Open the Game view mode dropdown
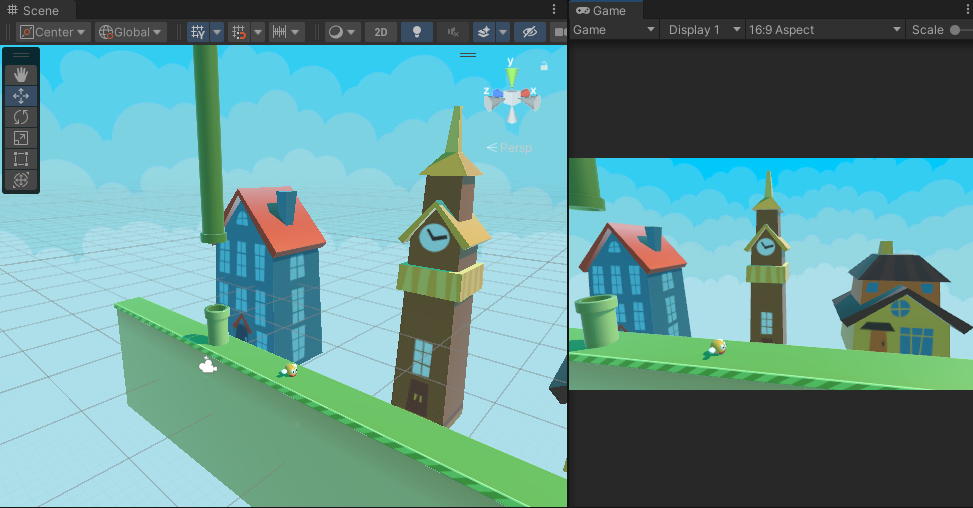The image size is (973, 508). point(614,30)
